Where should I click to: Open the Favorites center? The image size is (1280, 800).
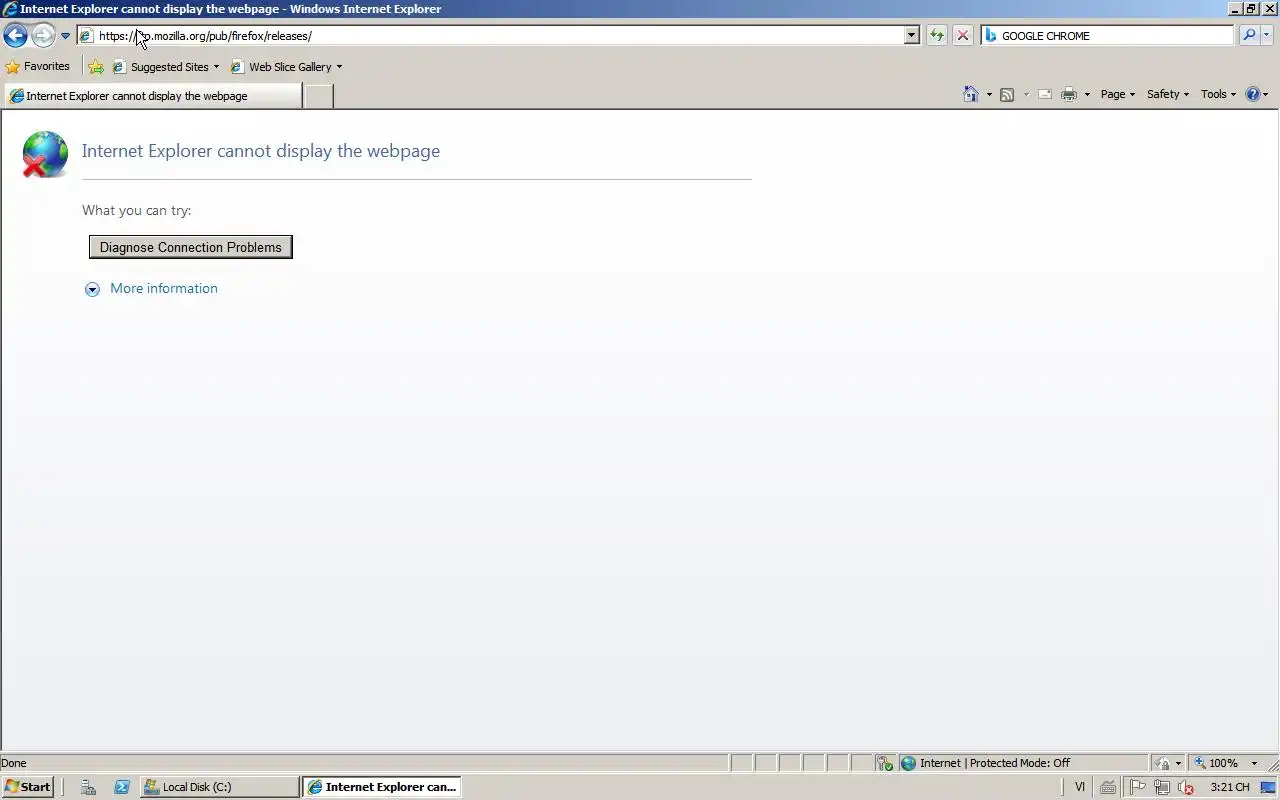(x=38, y=67)
